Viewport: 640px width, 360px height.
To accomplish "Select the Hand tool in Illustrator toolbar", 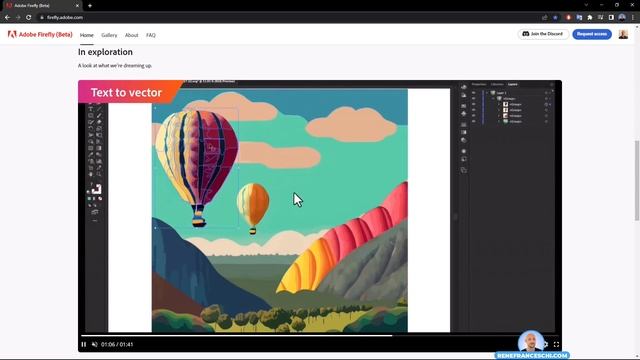I will click(91, 174).
